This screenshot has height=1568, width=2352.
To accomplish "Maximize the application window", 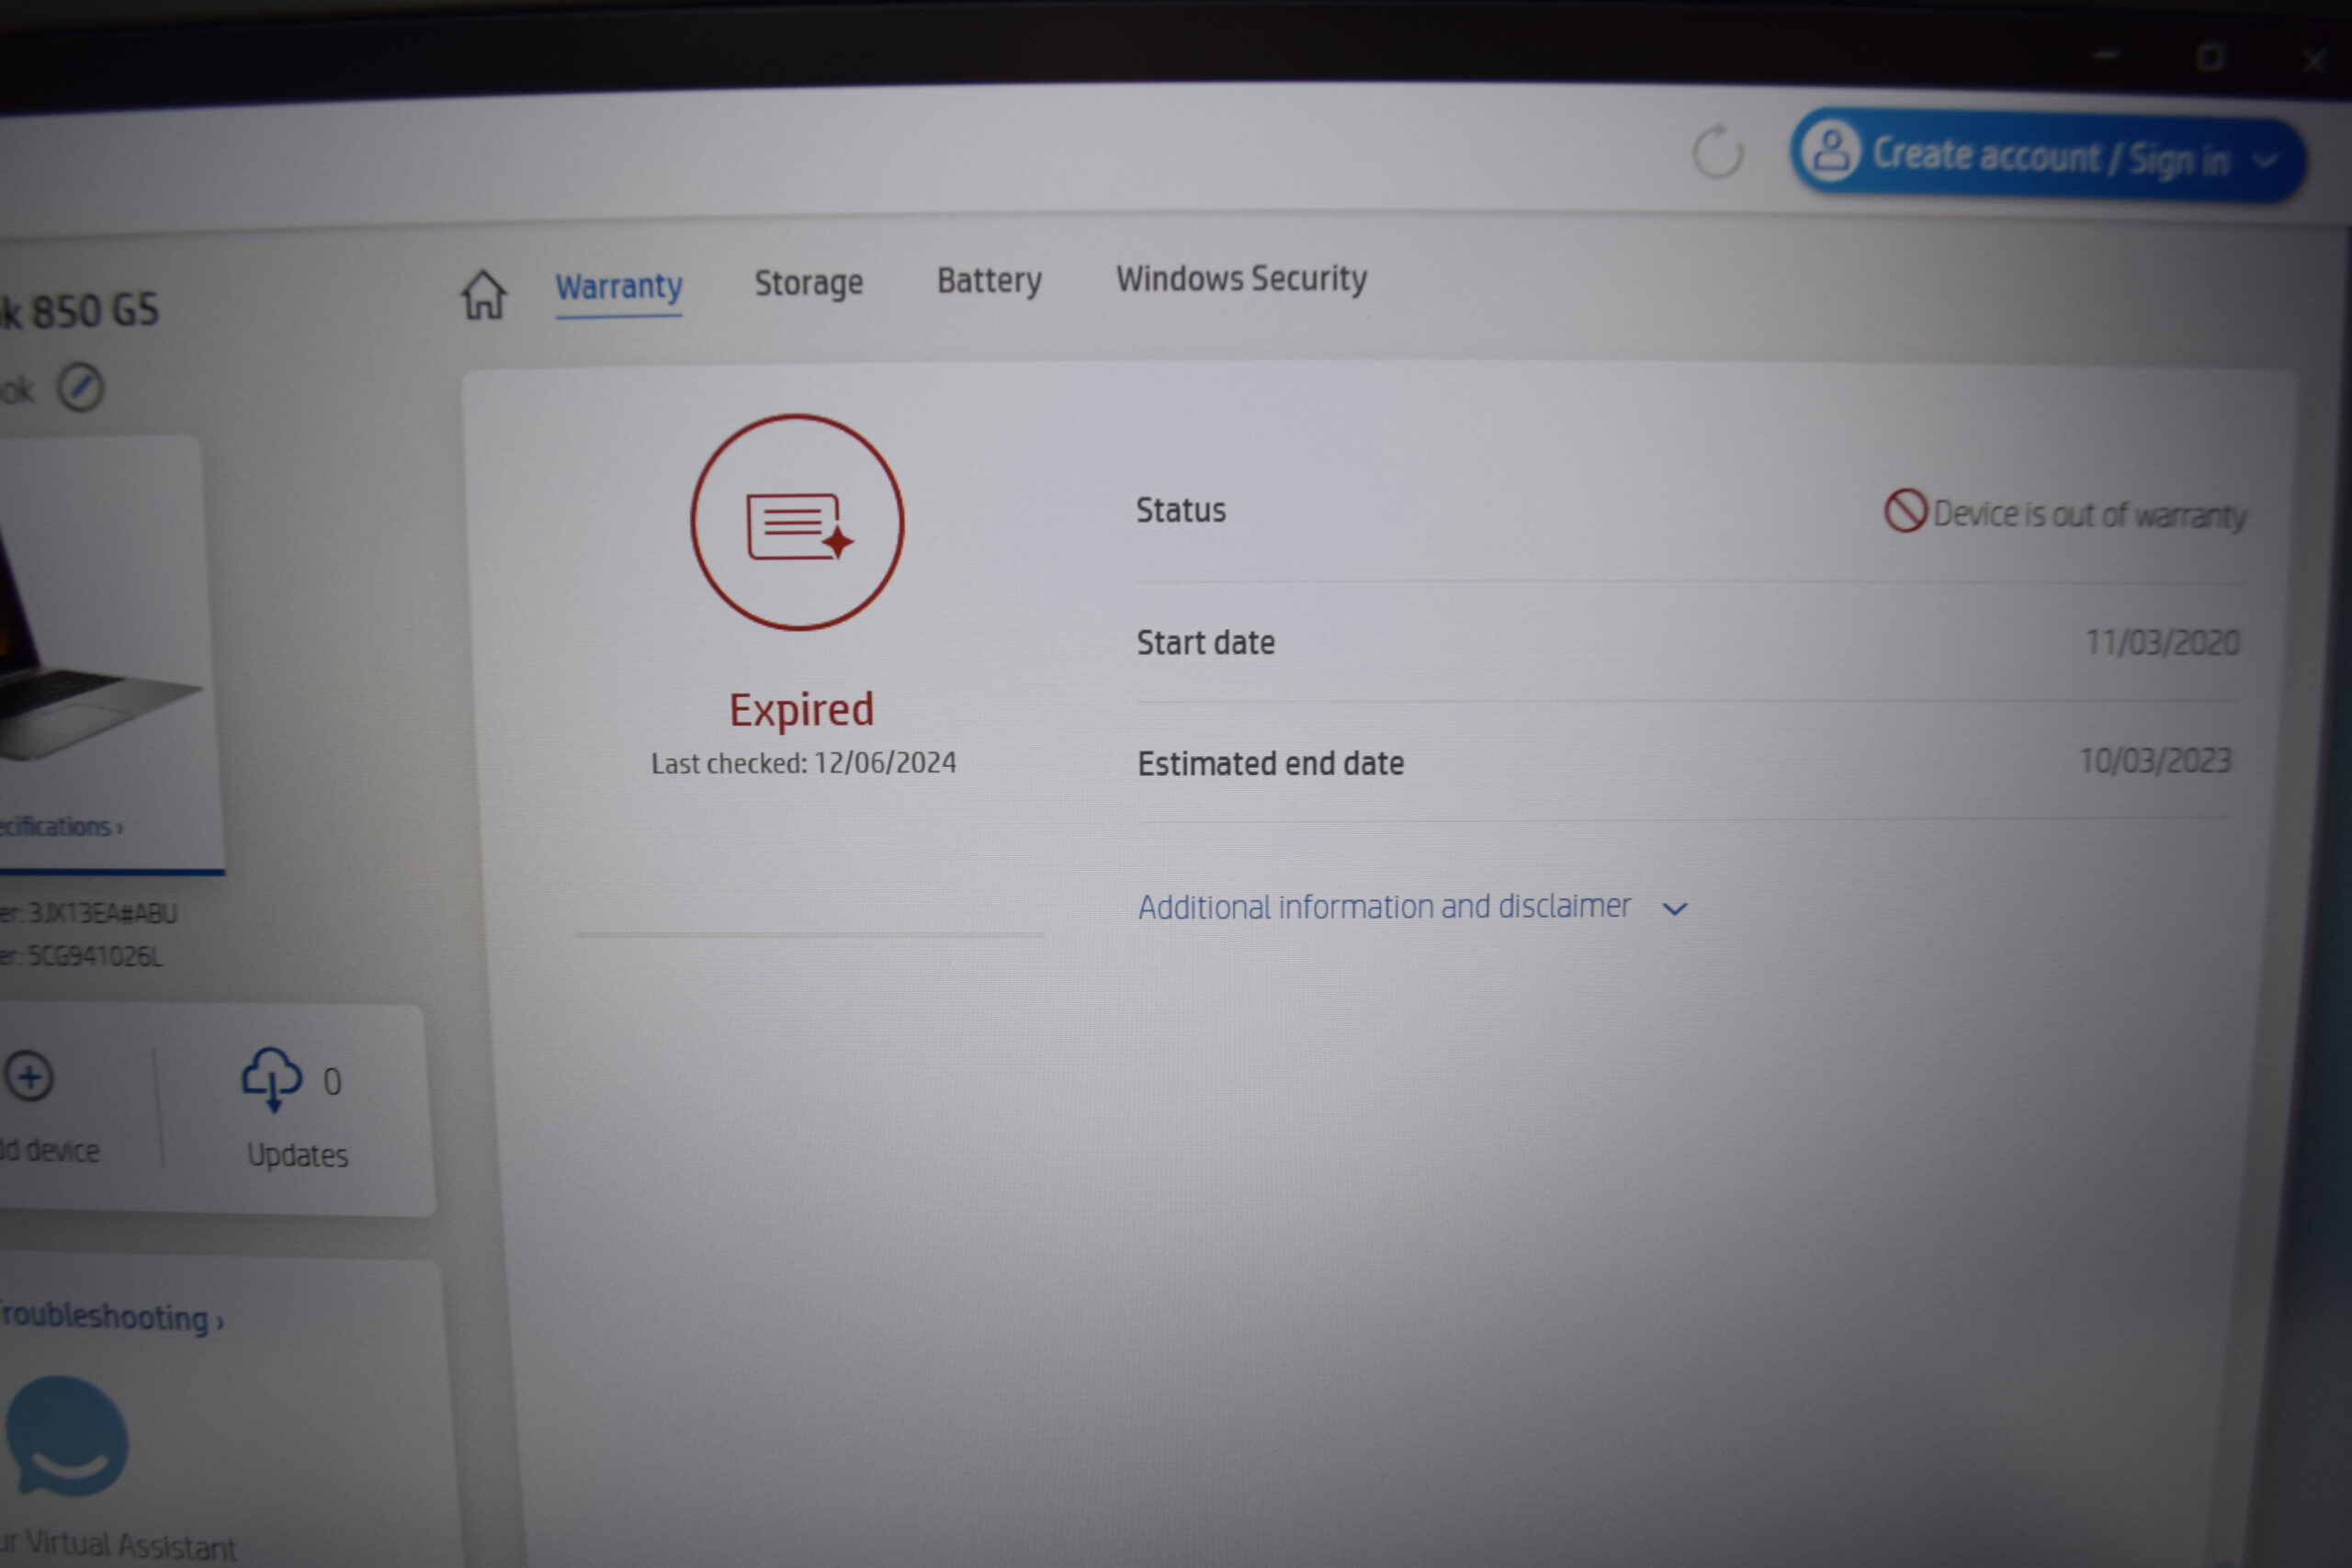I will coord(2210,58).
